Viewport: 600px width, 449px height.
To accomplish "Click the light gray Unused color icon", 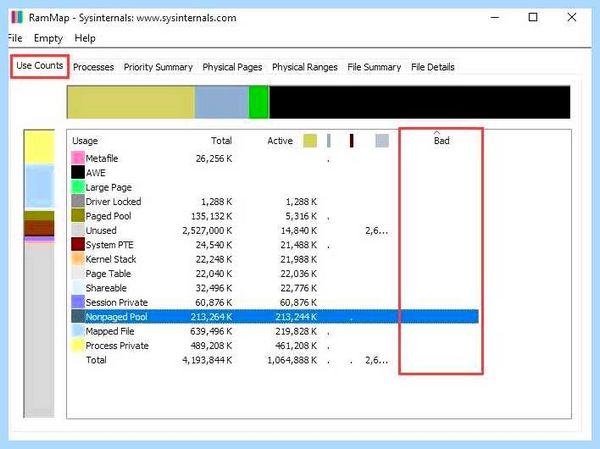I will click(78, 230).
